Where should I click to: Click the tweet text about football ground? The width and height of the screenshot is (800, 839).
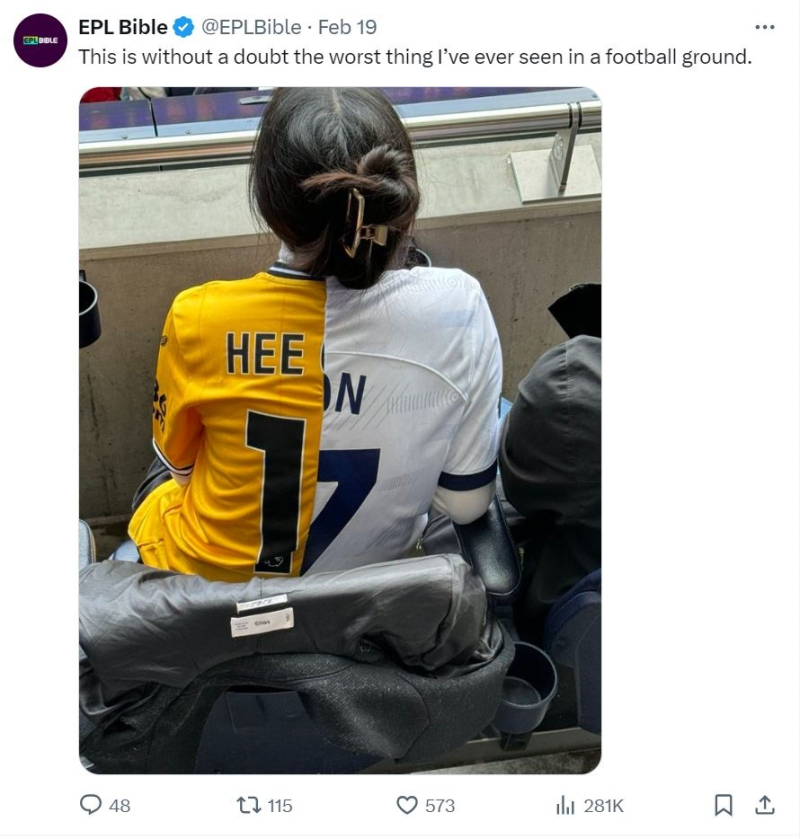pos(415,57)
